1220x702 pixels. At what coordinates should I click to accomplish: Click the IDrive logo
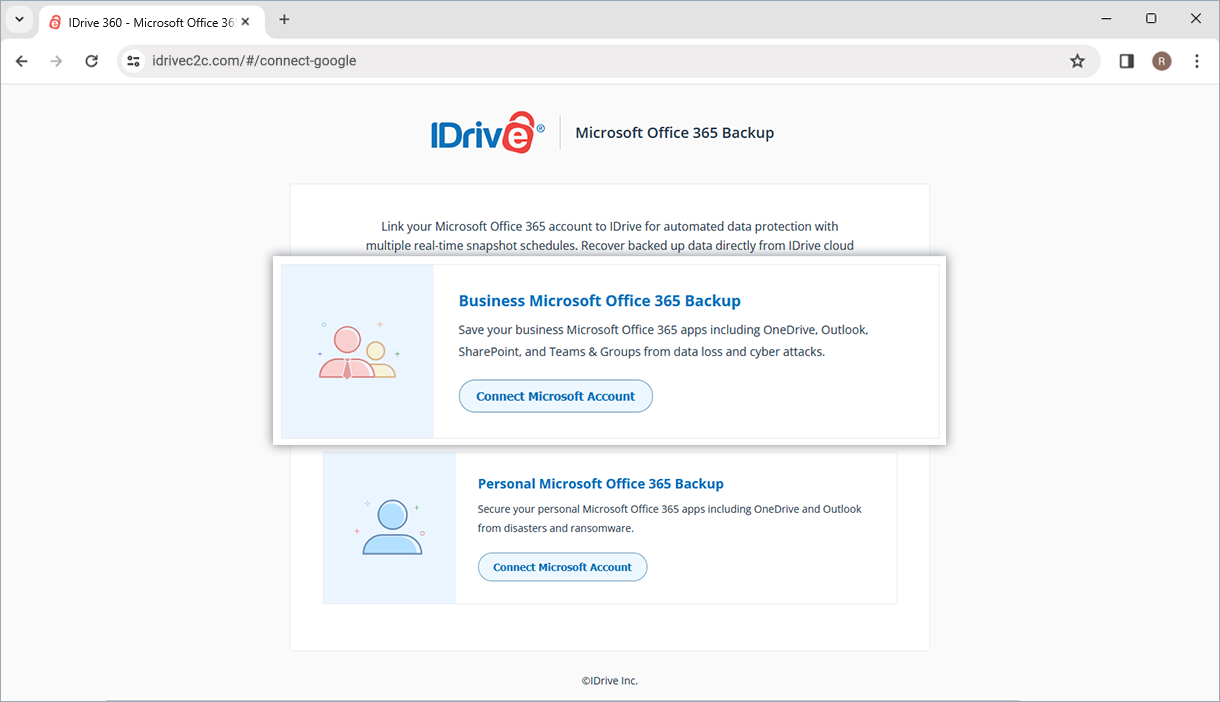coord(488,132)
